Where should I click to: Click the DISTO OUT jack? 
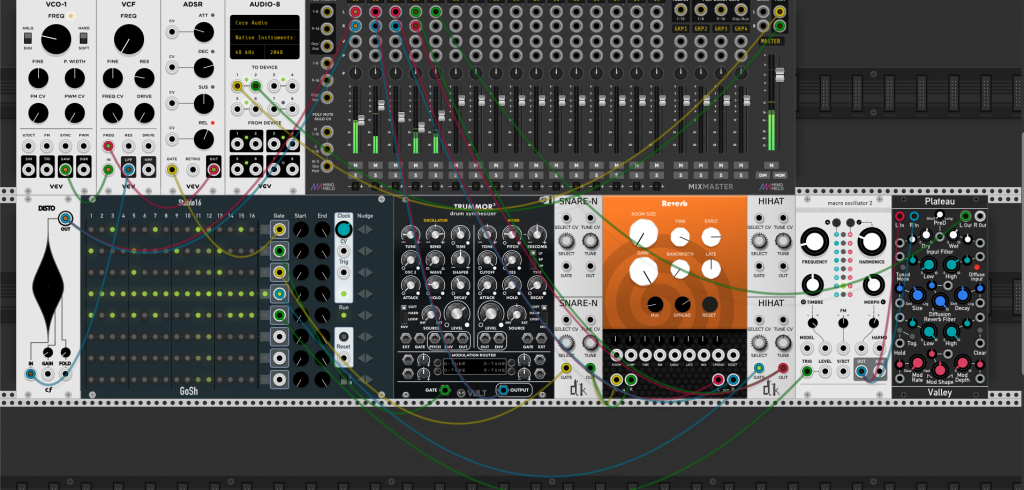[65, 219]
